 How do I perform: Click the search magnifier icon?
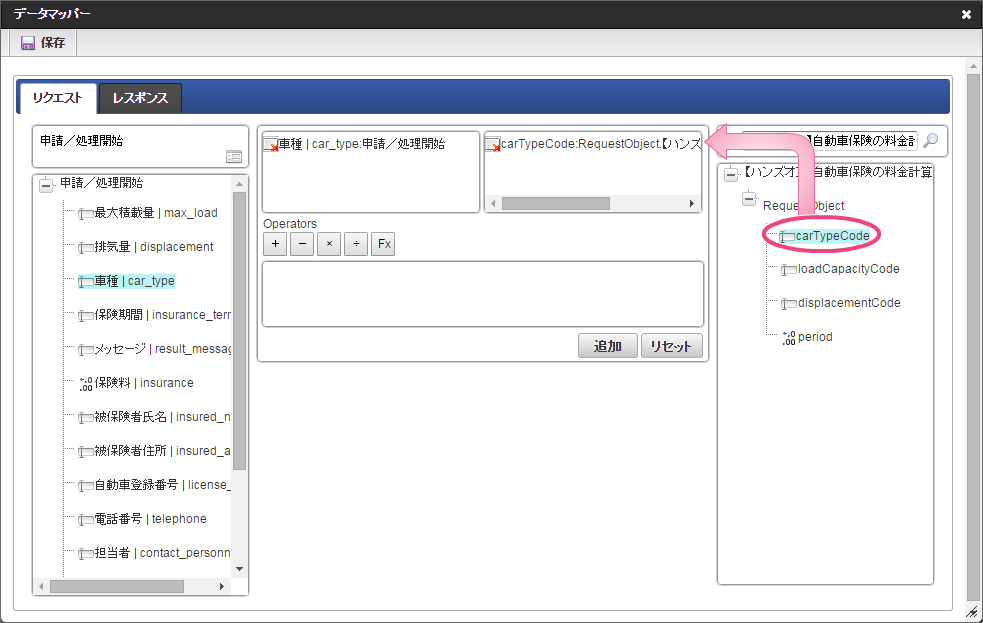931,140
